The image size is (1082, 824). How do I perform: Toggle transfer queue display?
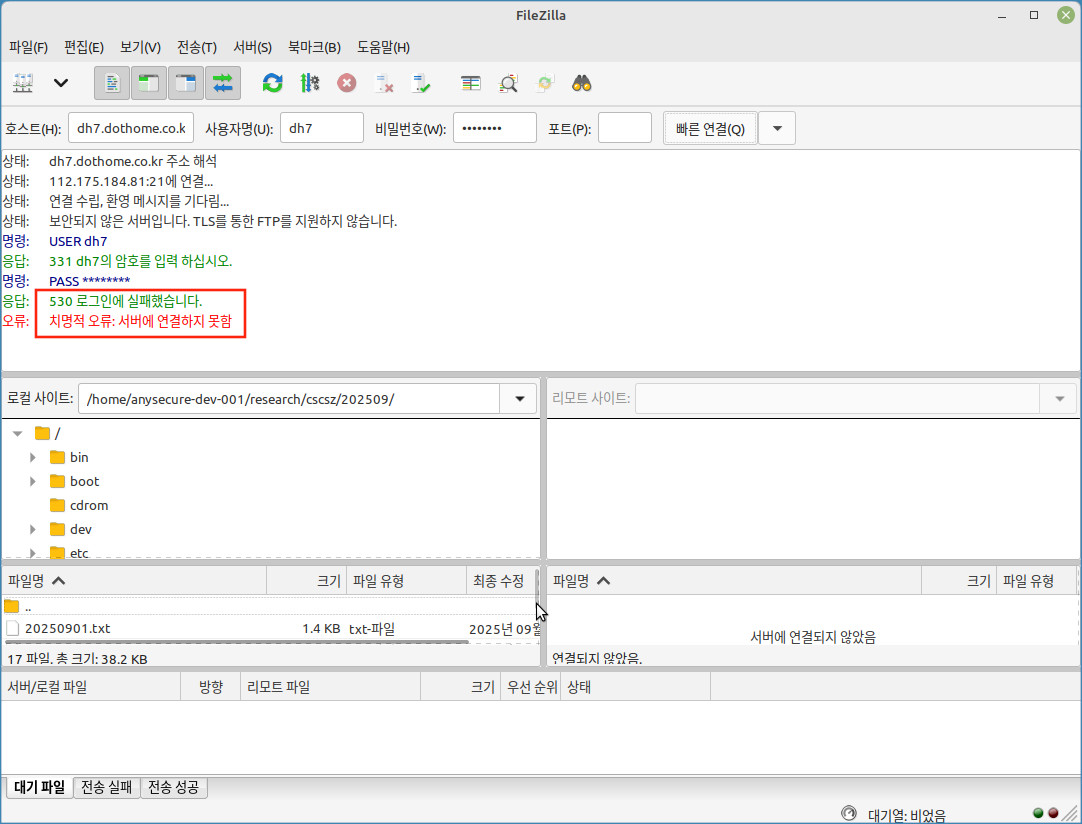point(223,83)
